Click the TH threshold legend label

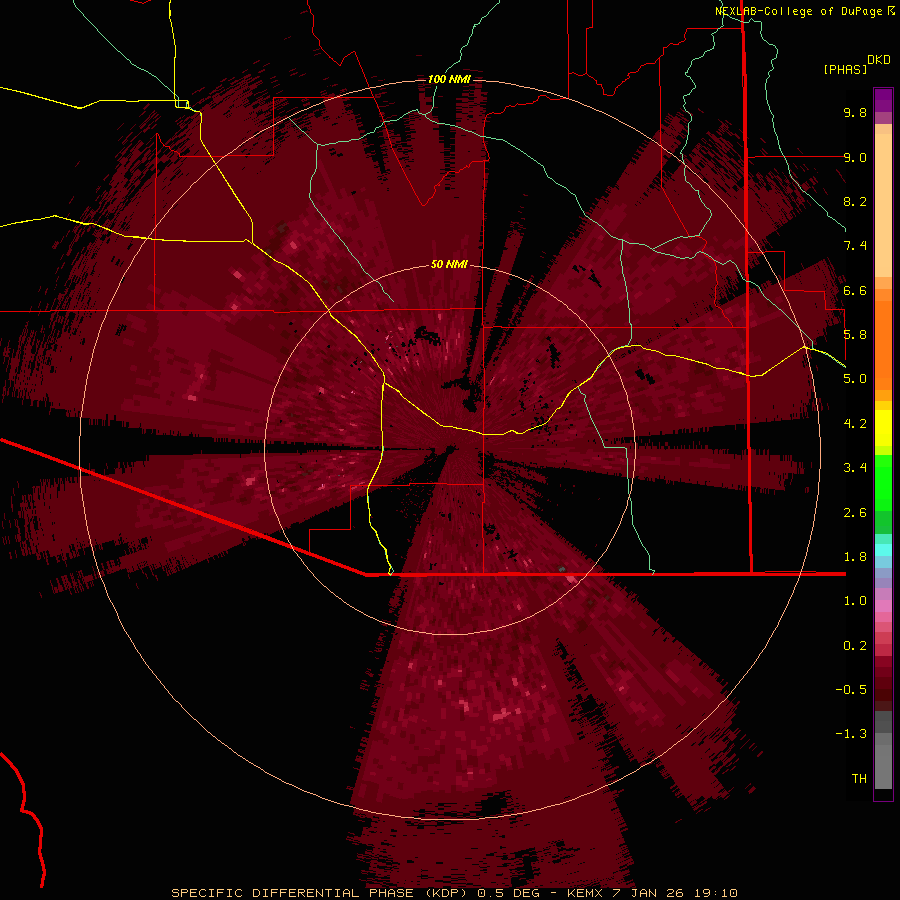click(859, 779)
